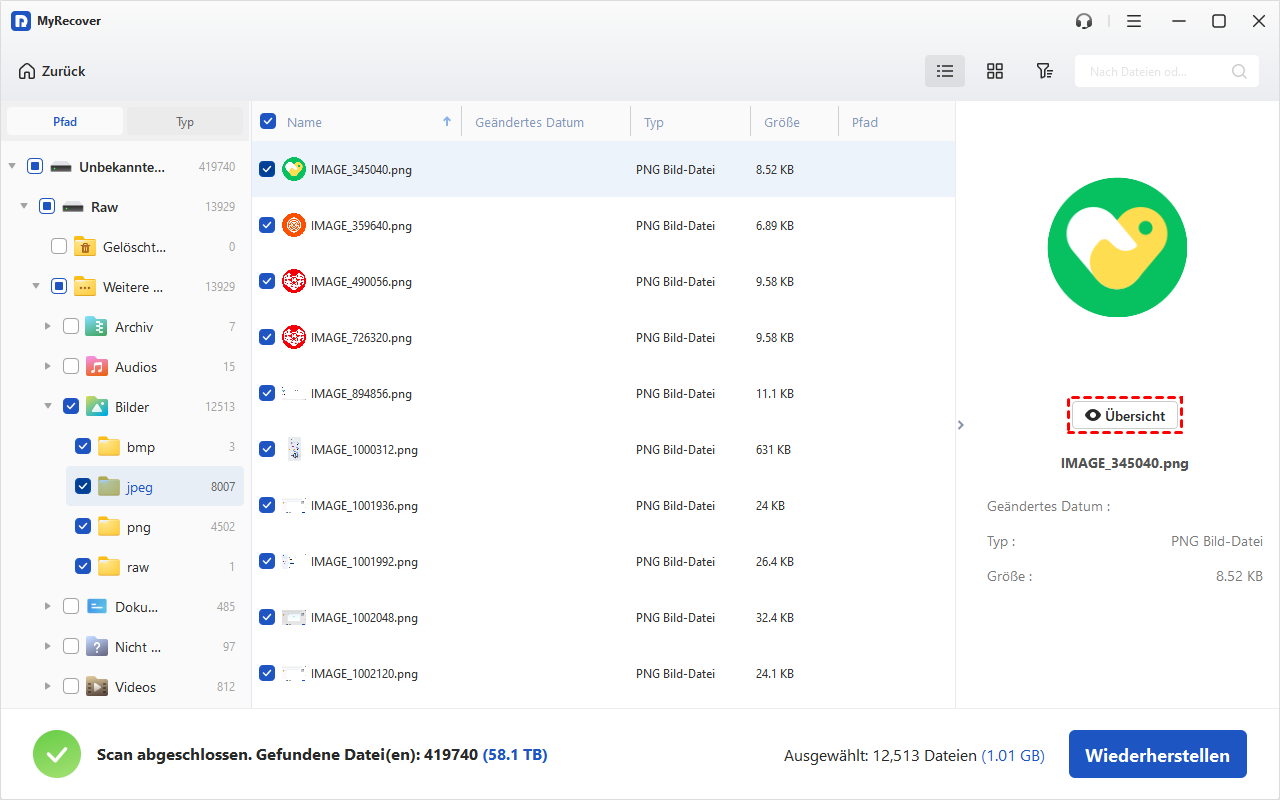Viewport: 1280px width, 800px height.
Task: Click the home icon beside Zurück
Action: (x=27, y=71)
